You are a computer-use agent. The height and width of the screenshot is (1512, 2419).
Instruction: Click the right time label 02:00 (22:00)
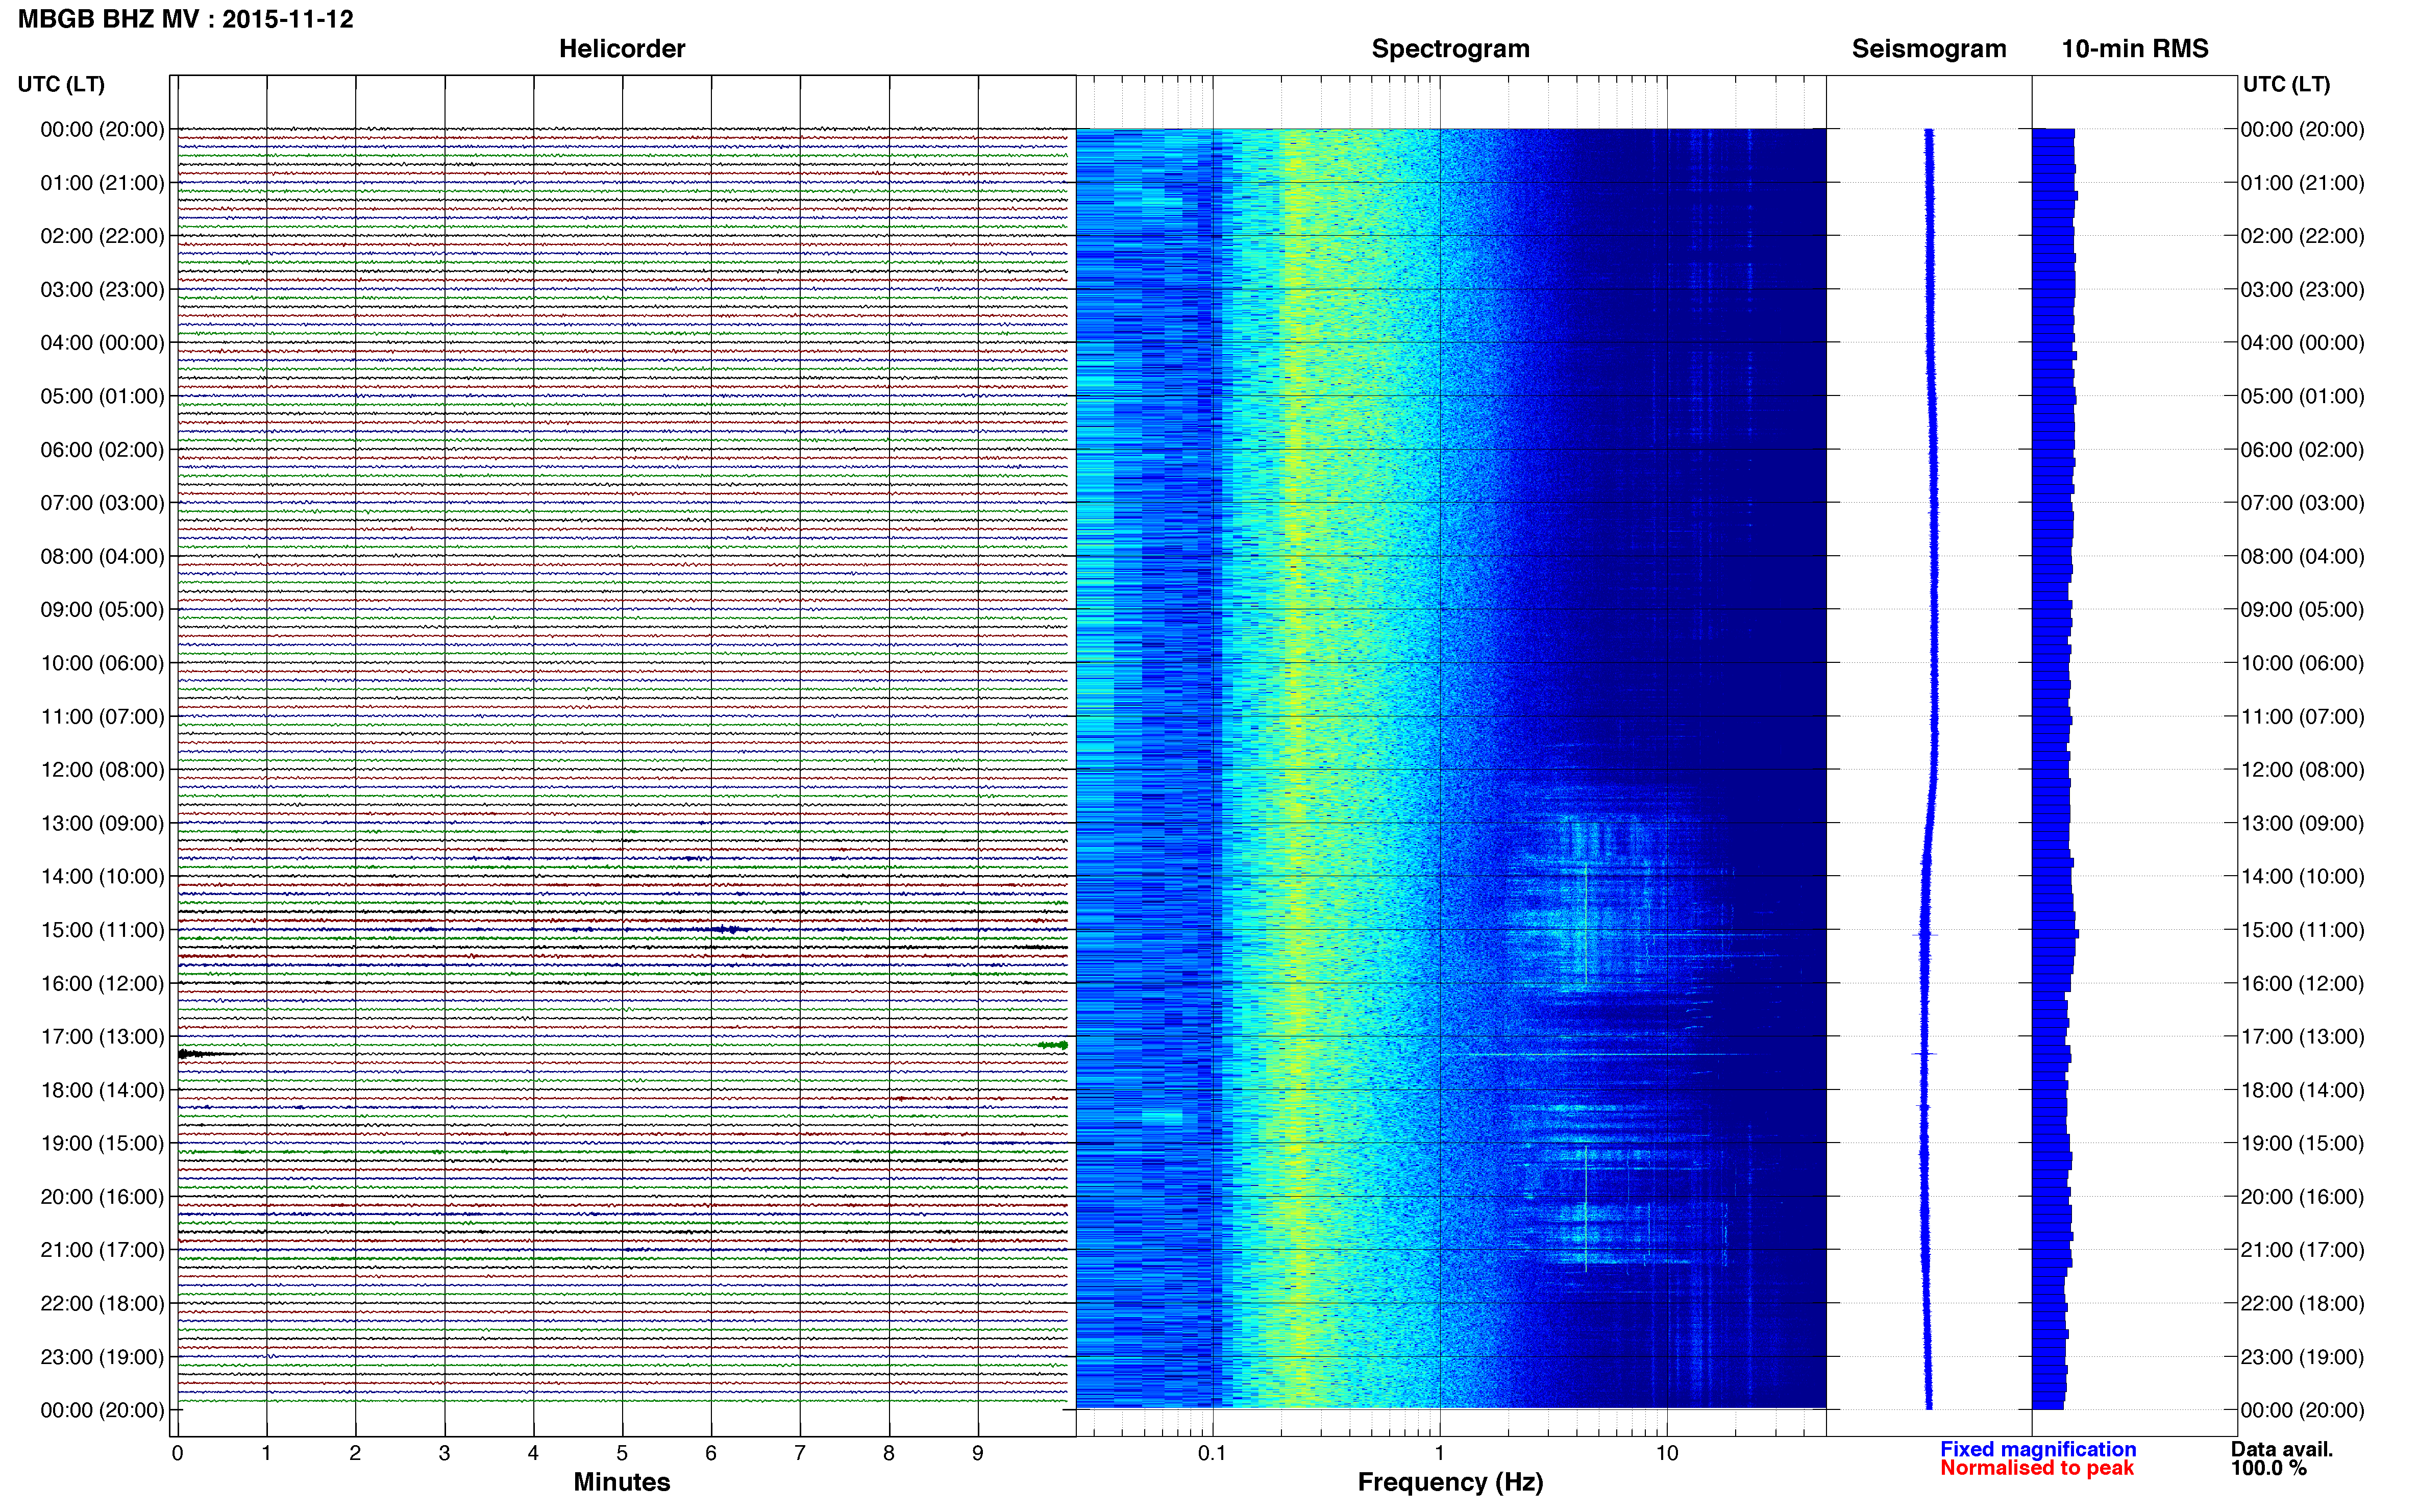pyautogui.click(x=2302, y=236)
